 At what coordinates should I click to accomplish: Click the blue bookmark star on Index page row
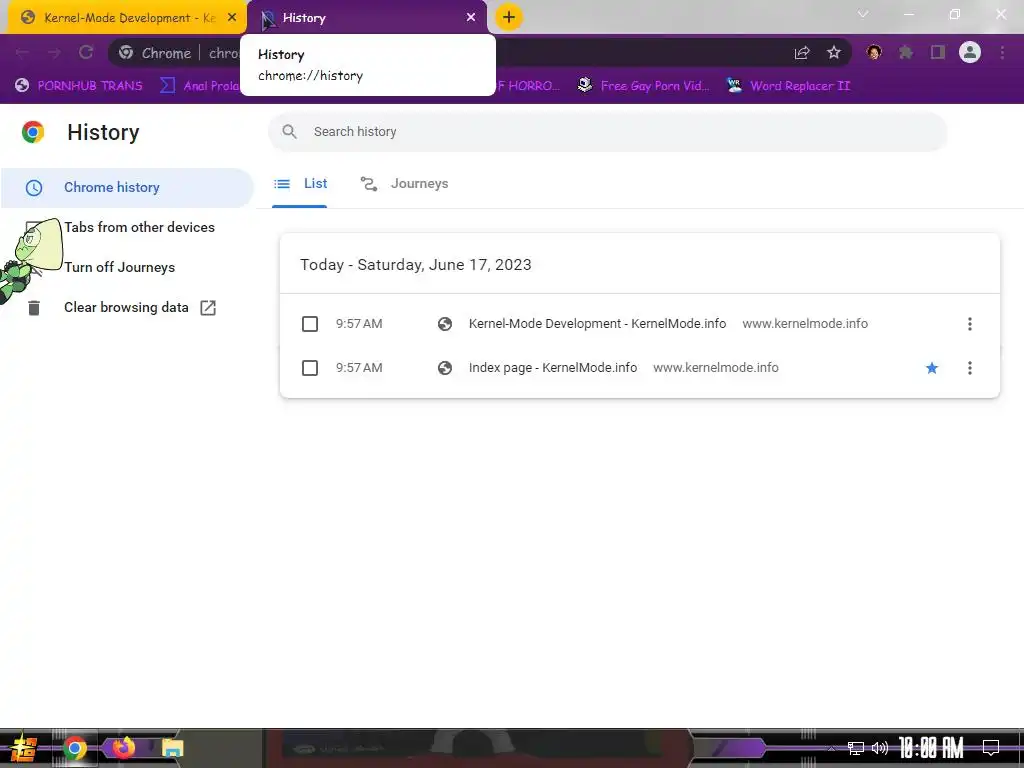tap(932, 368)
